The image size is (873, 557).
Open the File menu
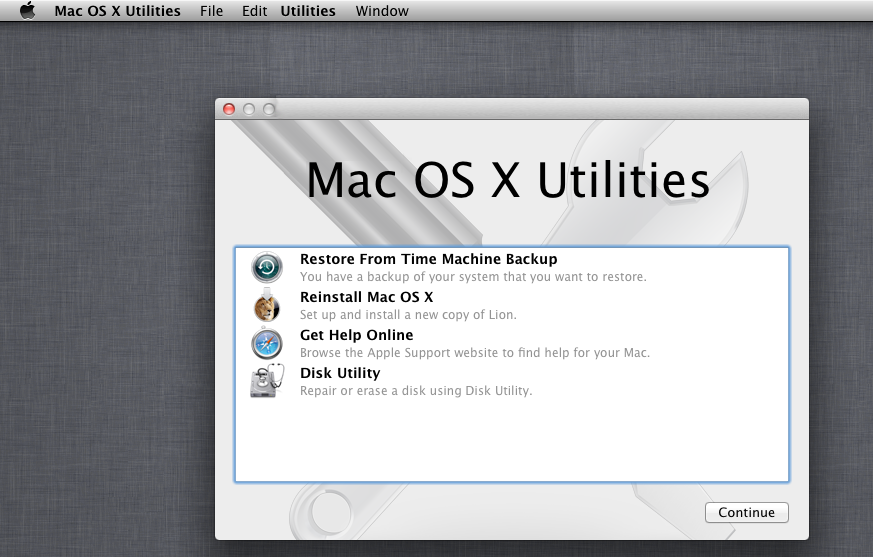212,11
